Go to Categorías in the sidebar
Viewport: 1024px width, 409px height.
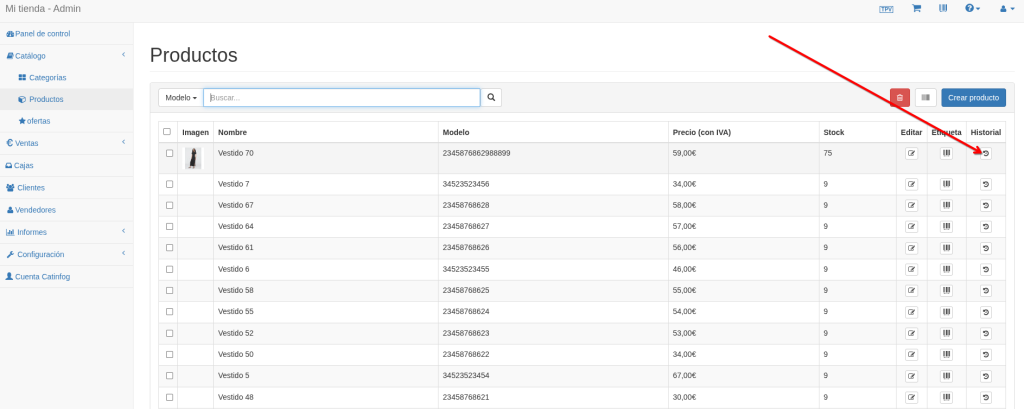[47, 77]
